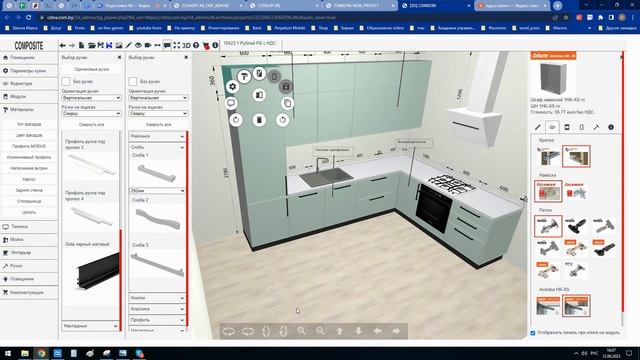The image size is (640, 360).
Task: Expand the Рейлинги handle category
Action: (157, 136)
